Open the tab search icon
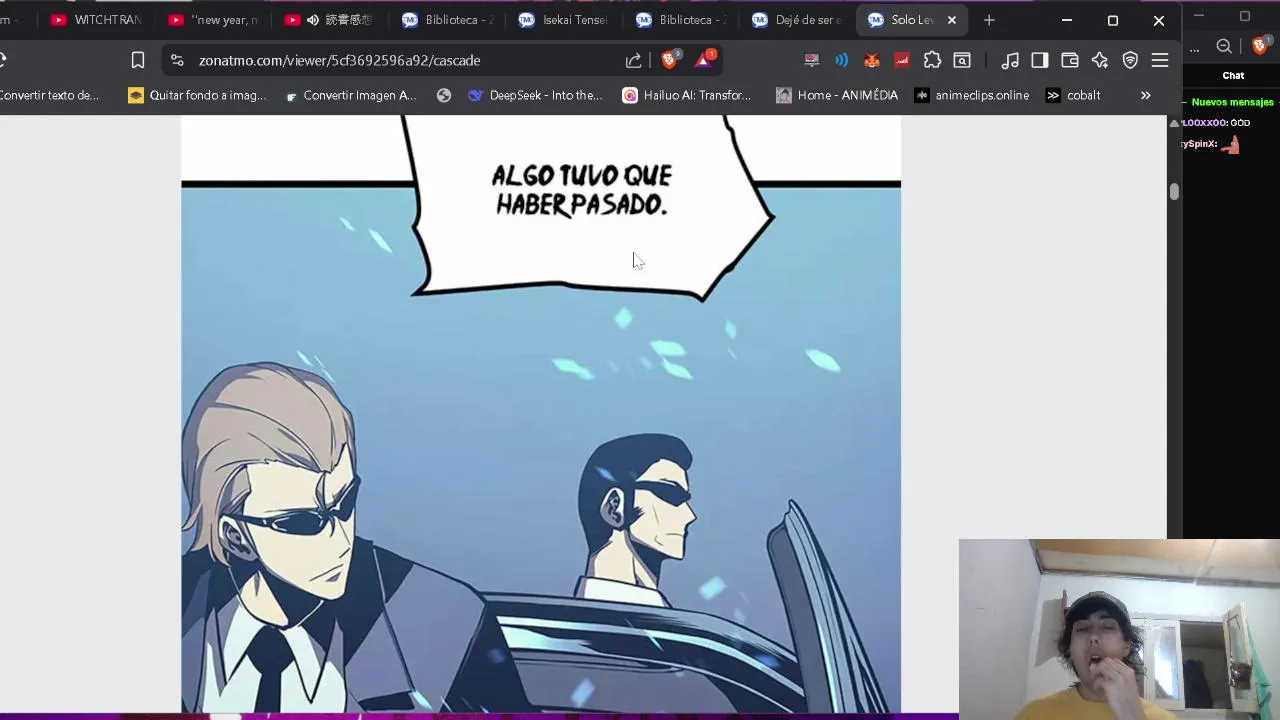Viewport: 1280px width, 720px height. coord(962,60)
